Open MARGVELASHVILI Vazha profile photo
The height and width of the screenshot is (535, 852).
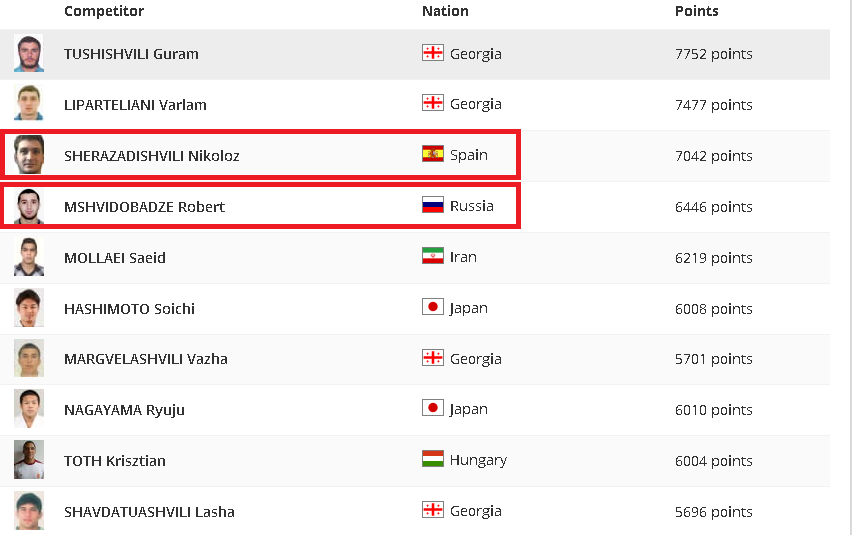tap(29, 358)
